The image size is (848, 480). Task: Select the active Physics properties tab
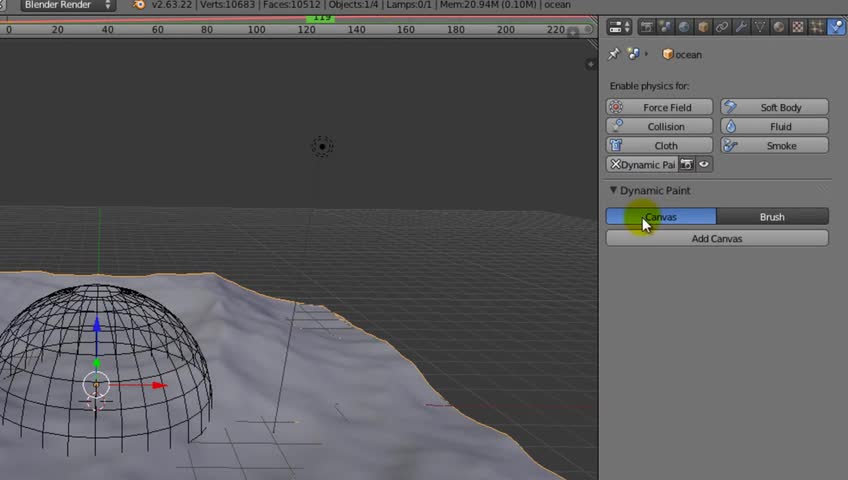(x=836, y=26)
